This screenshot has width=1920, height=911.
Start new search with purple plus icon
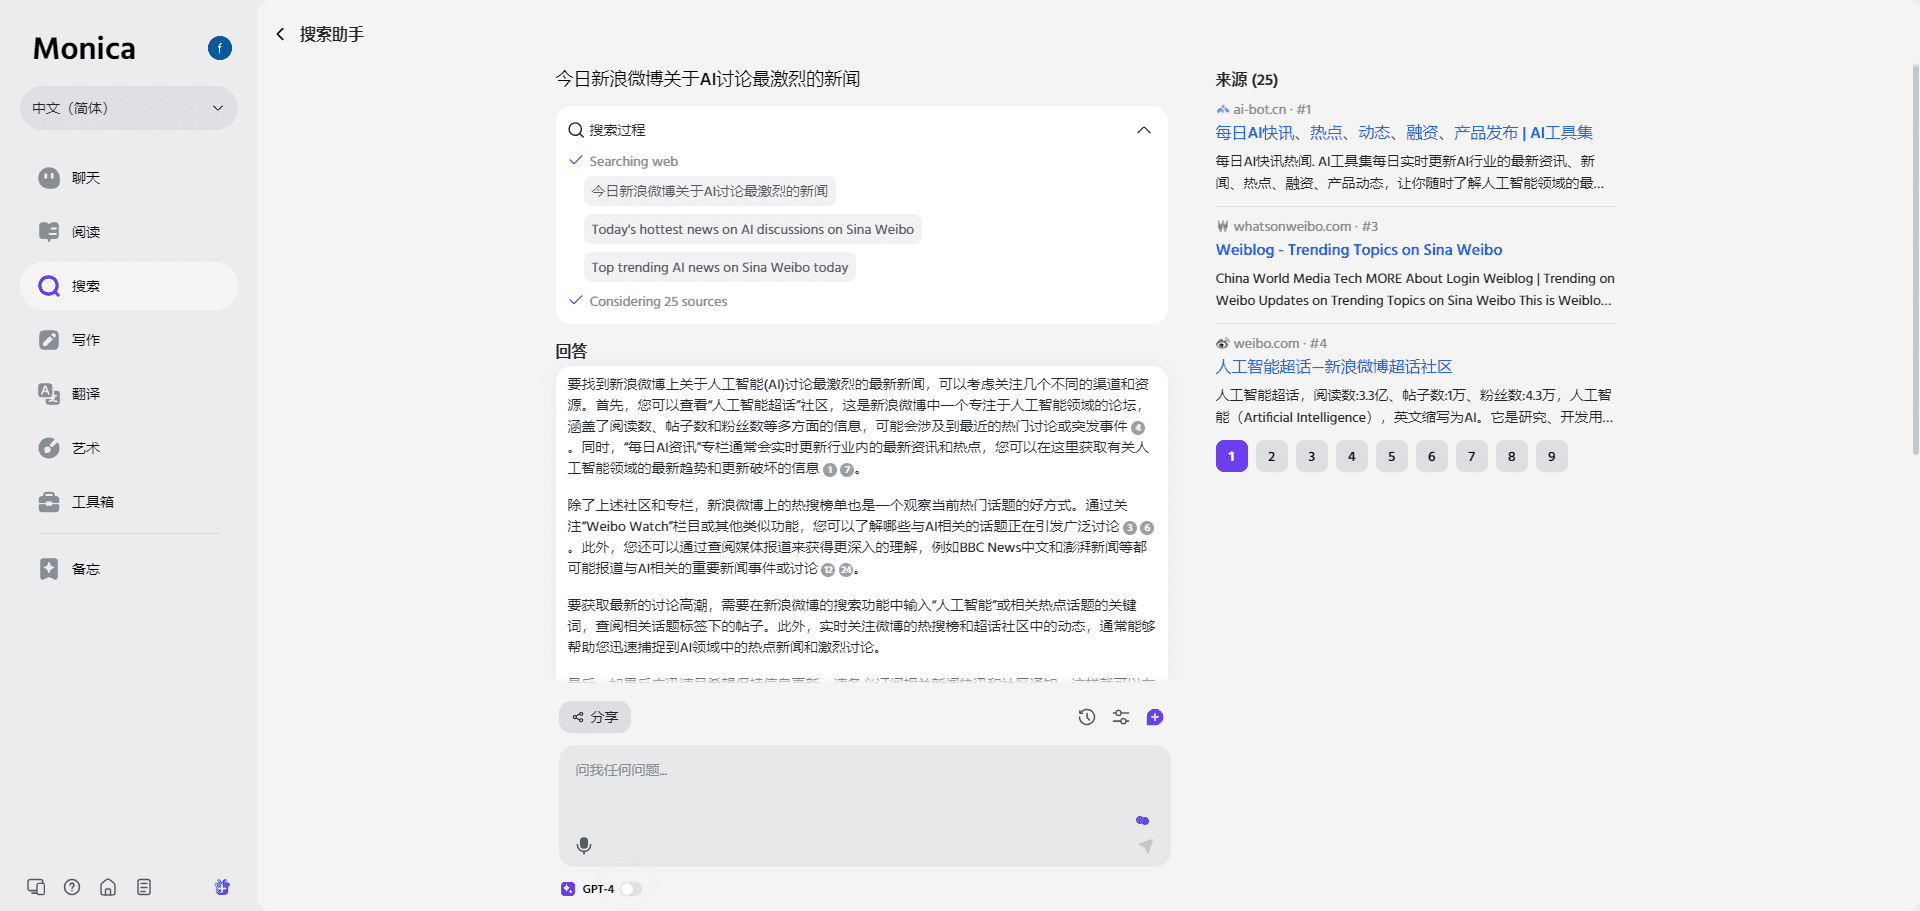point(1155,717)
